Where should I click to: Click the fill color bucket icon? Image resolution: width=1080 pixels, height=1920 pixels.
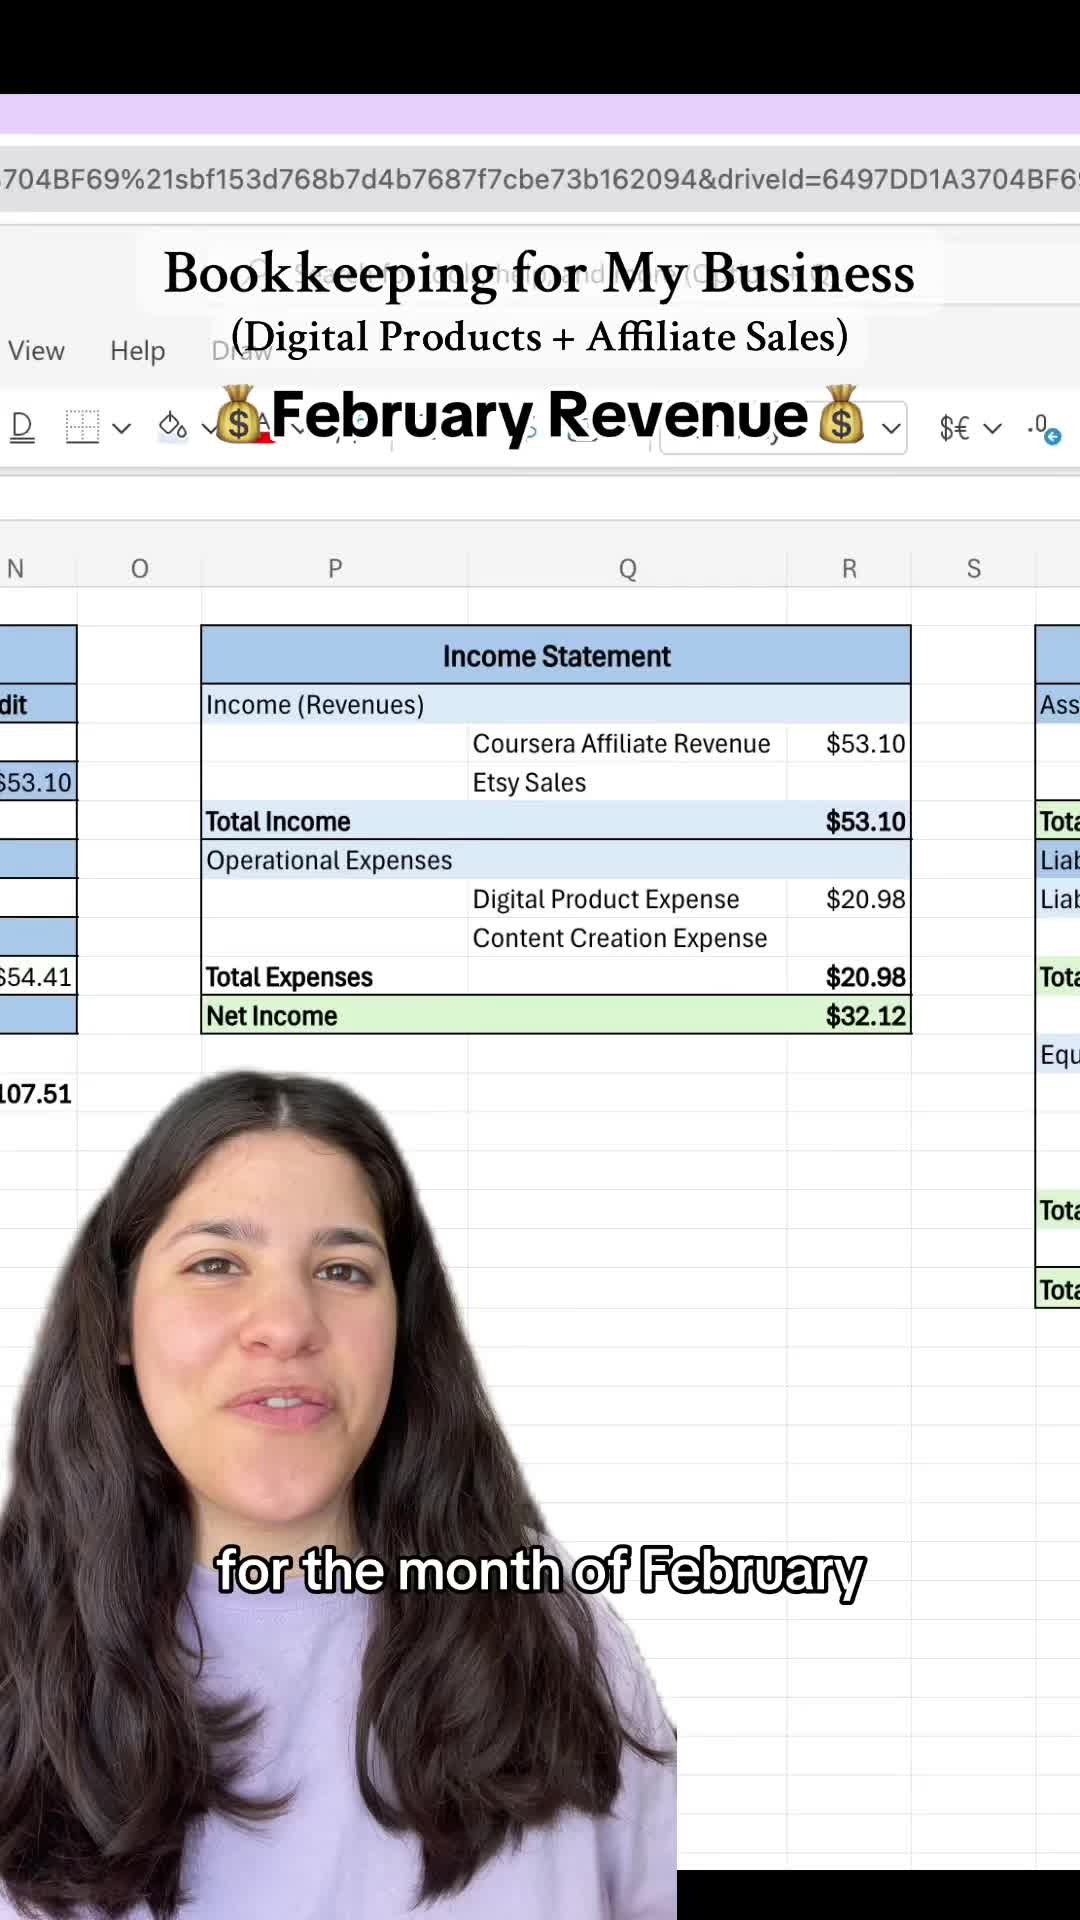point(172,427)
